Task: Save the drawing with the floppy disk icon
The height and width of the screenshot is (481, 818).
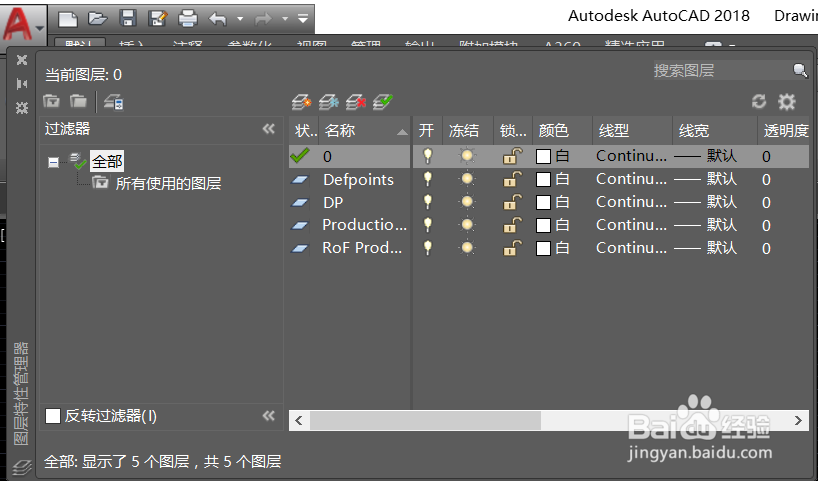Action: pyautogui.click(x=128, y=19)
